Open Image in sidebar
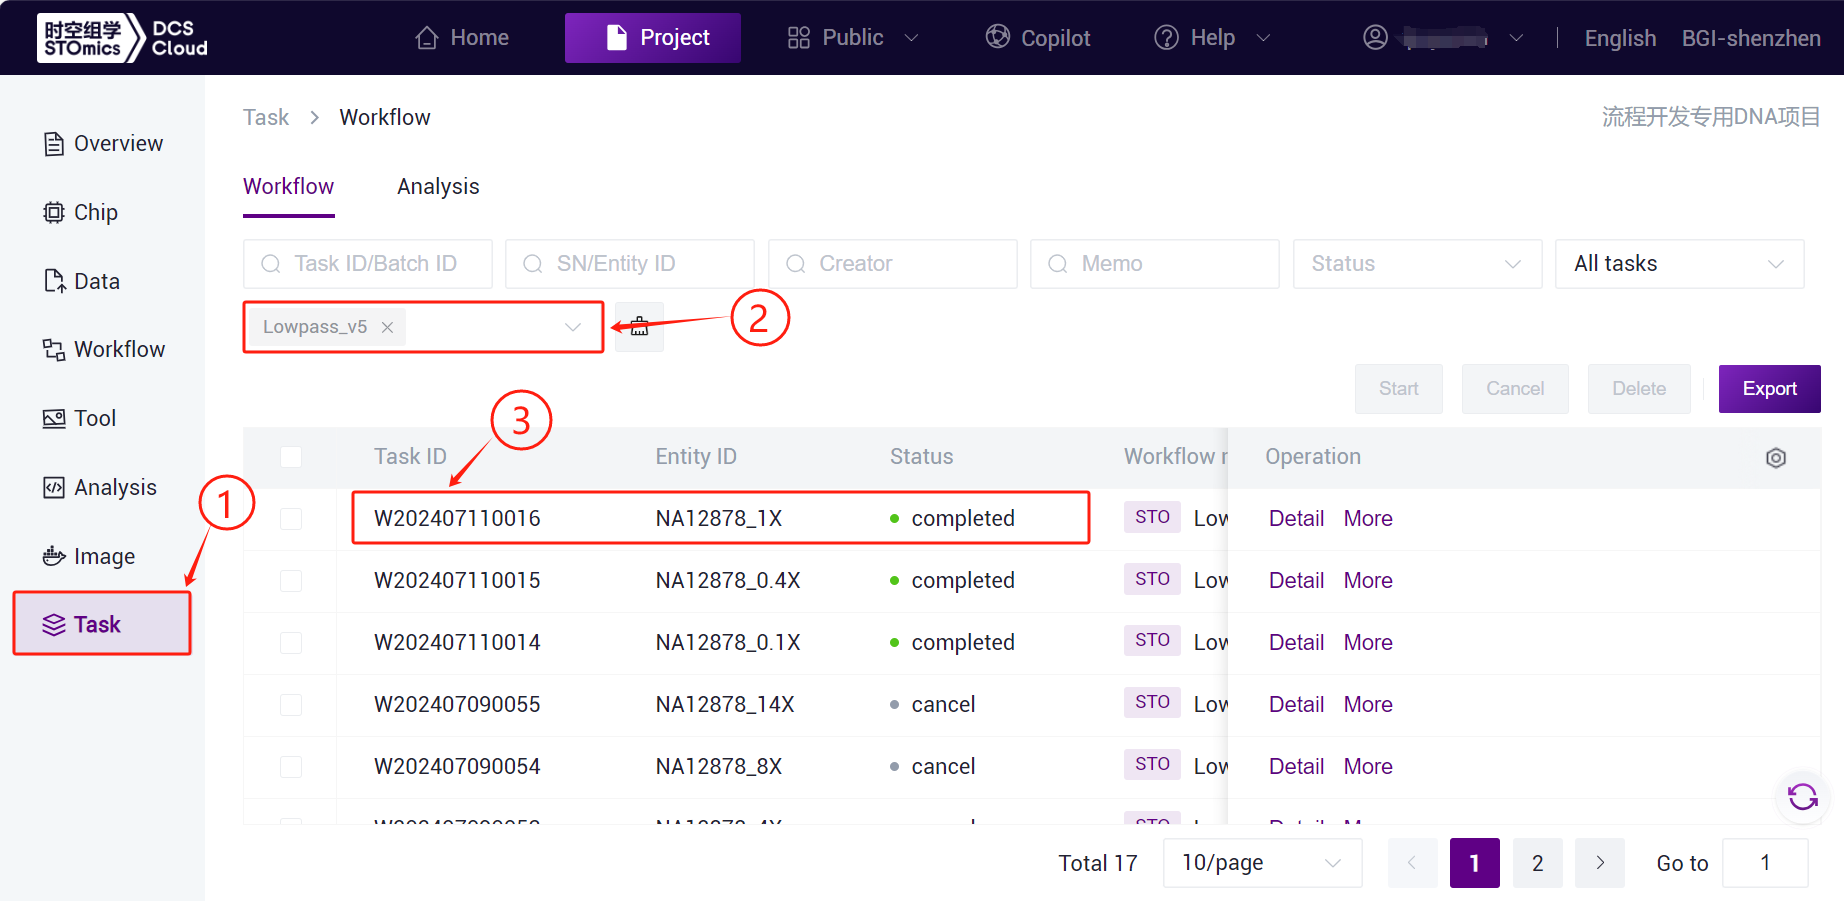 [89, 556]
